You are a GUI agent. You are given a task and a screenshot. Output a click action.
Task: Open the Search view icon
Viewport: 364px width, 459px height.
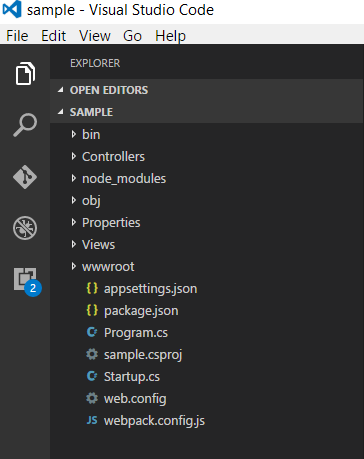(x=25, y=125)
